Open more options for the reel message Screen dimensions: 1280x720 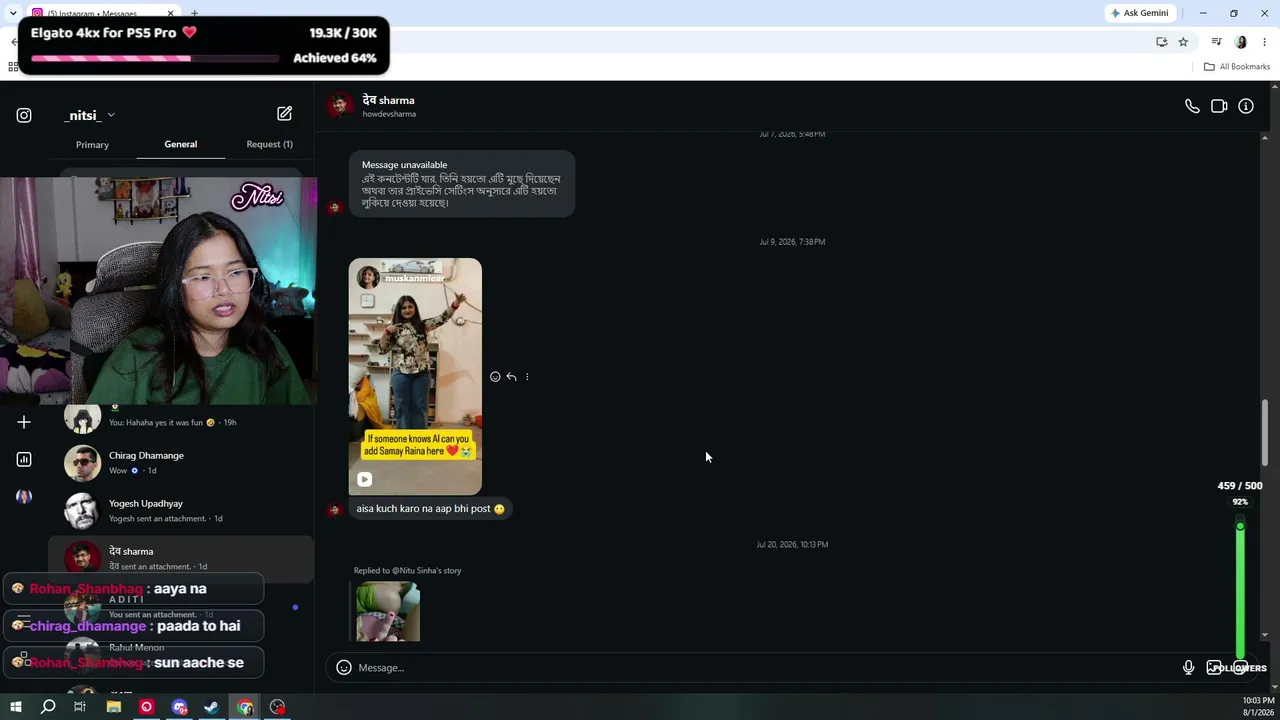pyautogui.click(x=527, y=377)
